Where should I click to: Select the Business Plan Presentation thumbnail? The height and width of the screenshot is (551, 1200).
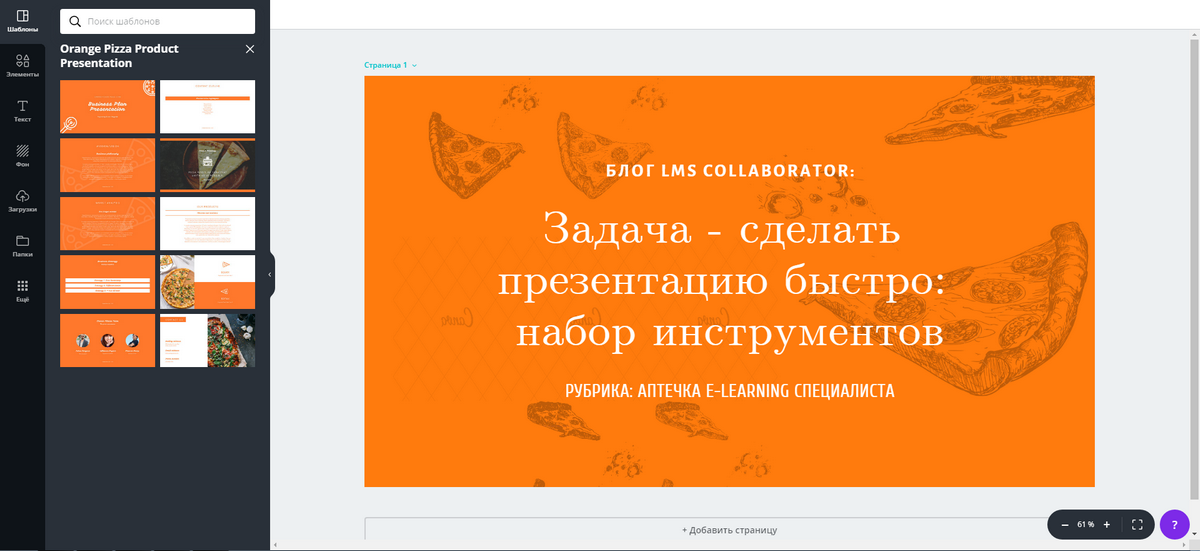[x=107, y=106]
